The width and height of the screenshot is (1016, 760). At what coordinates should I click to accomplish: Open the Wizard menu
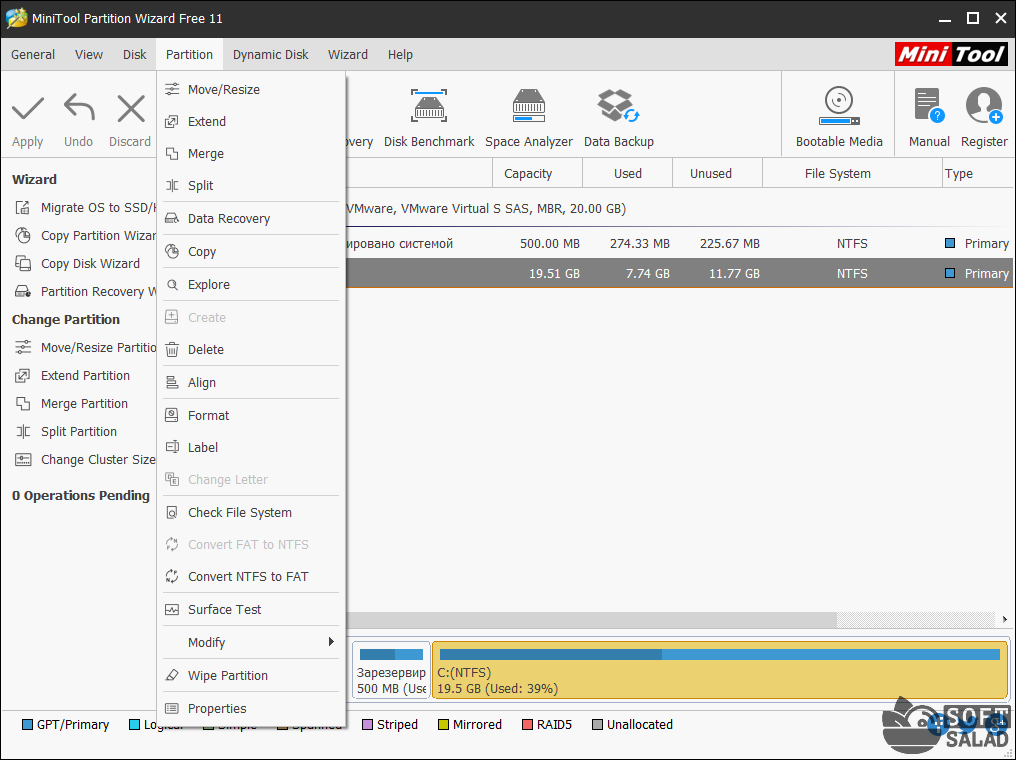[348, 55]
